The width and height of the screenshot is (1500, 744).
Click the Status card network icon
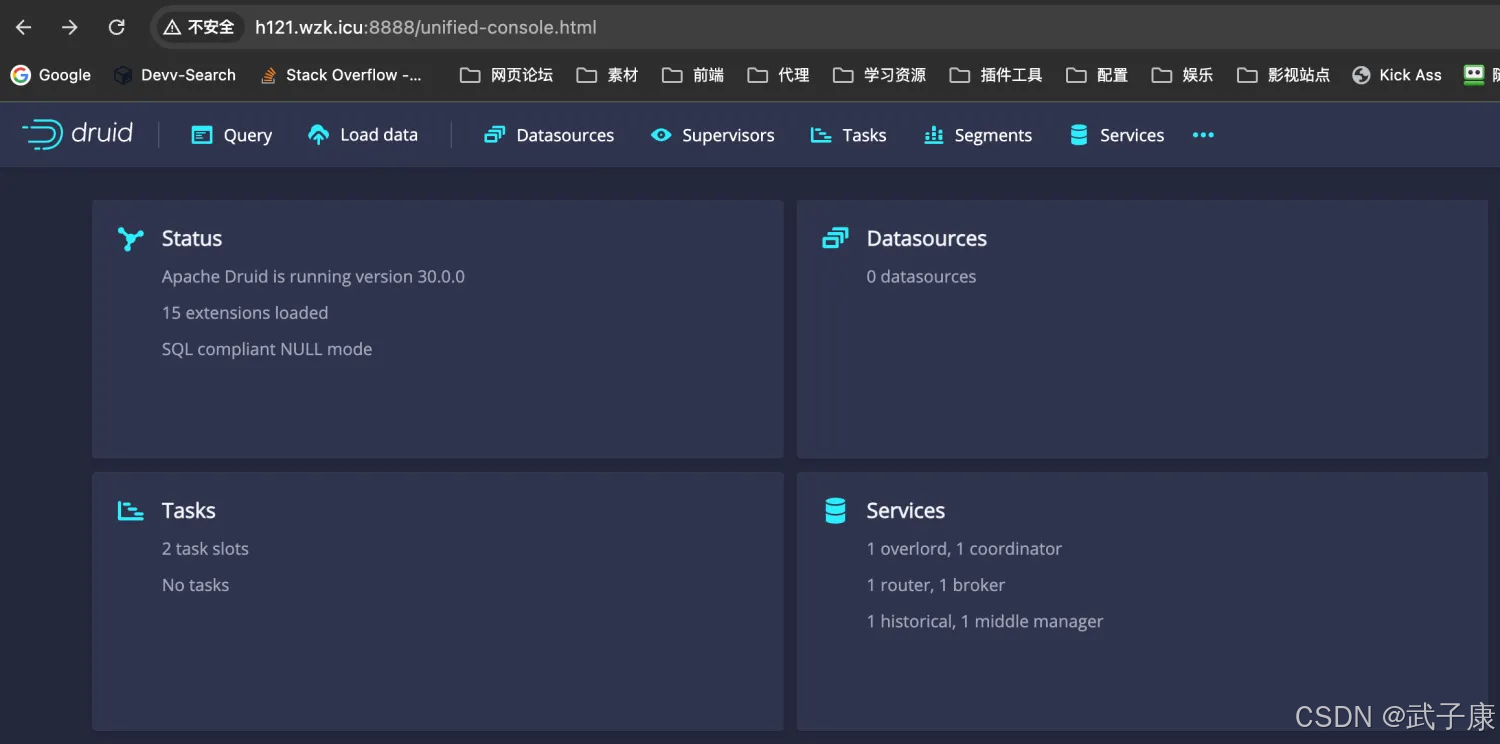[131, 239]
